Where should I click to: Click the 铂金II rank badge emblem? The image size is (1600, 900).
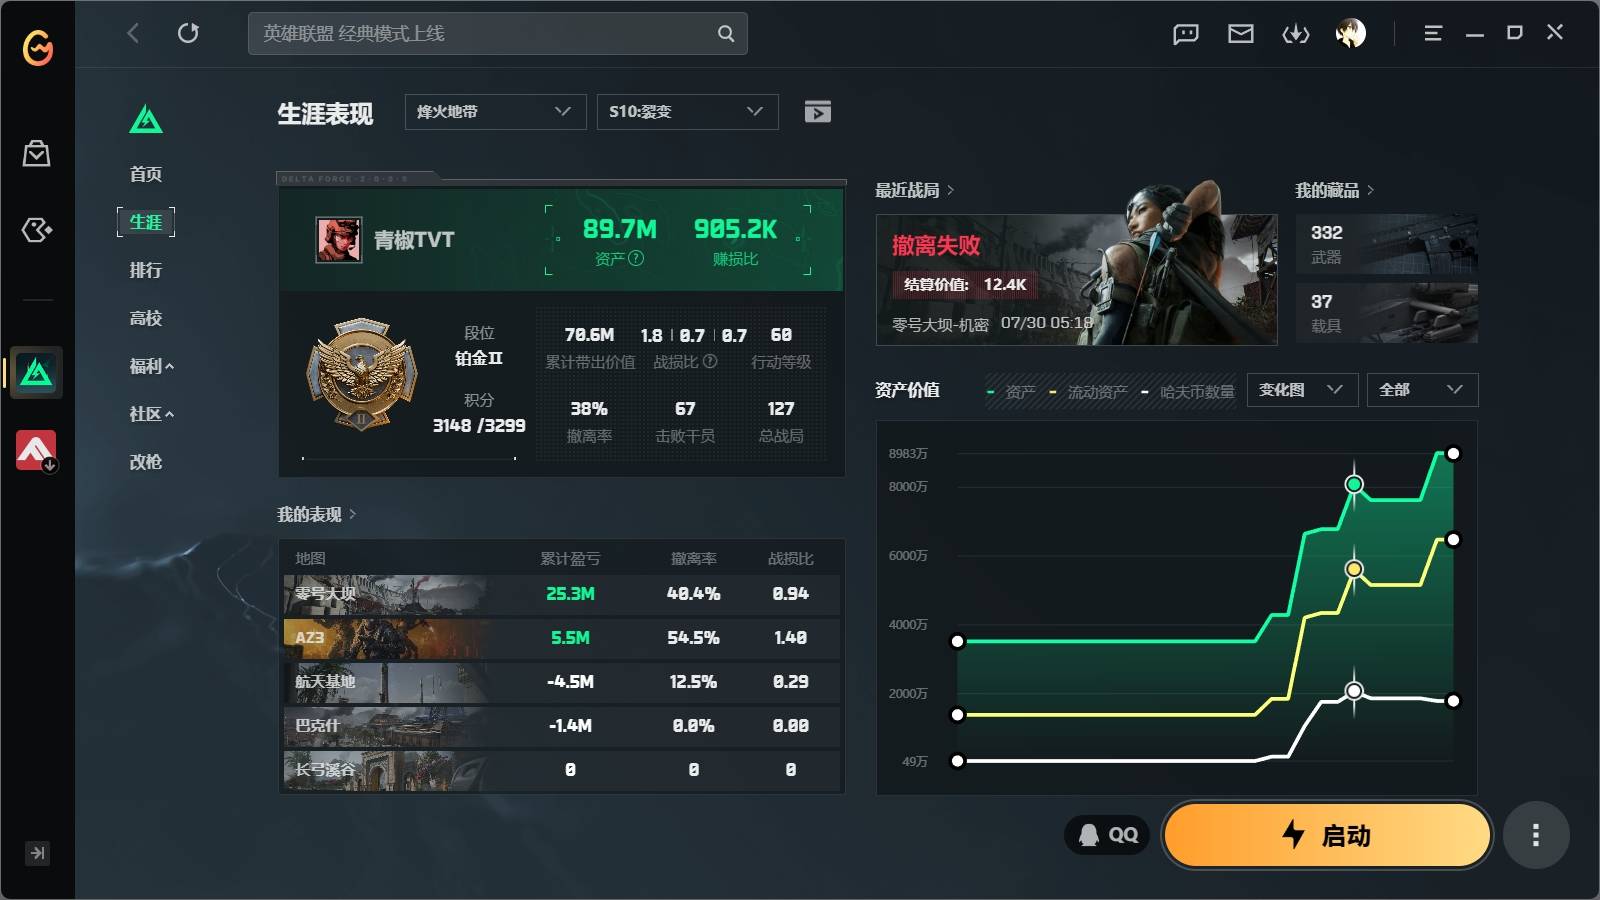pyautogui.click(x=361, y=374)
